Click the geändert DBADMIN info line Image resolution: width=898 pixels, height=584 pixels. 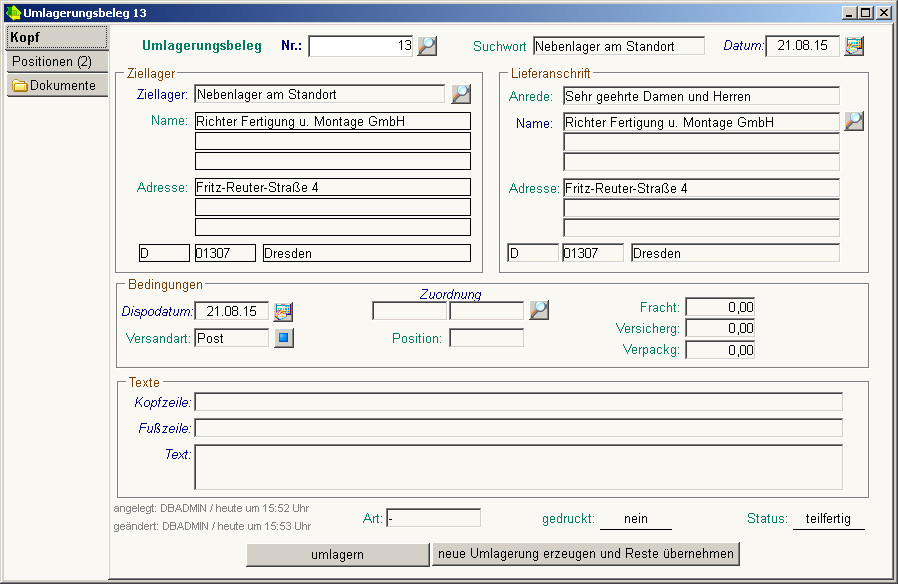(212, 526)
